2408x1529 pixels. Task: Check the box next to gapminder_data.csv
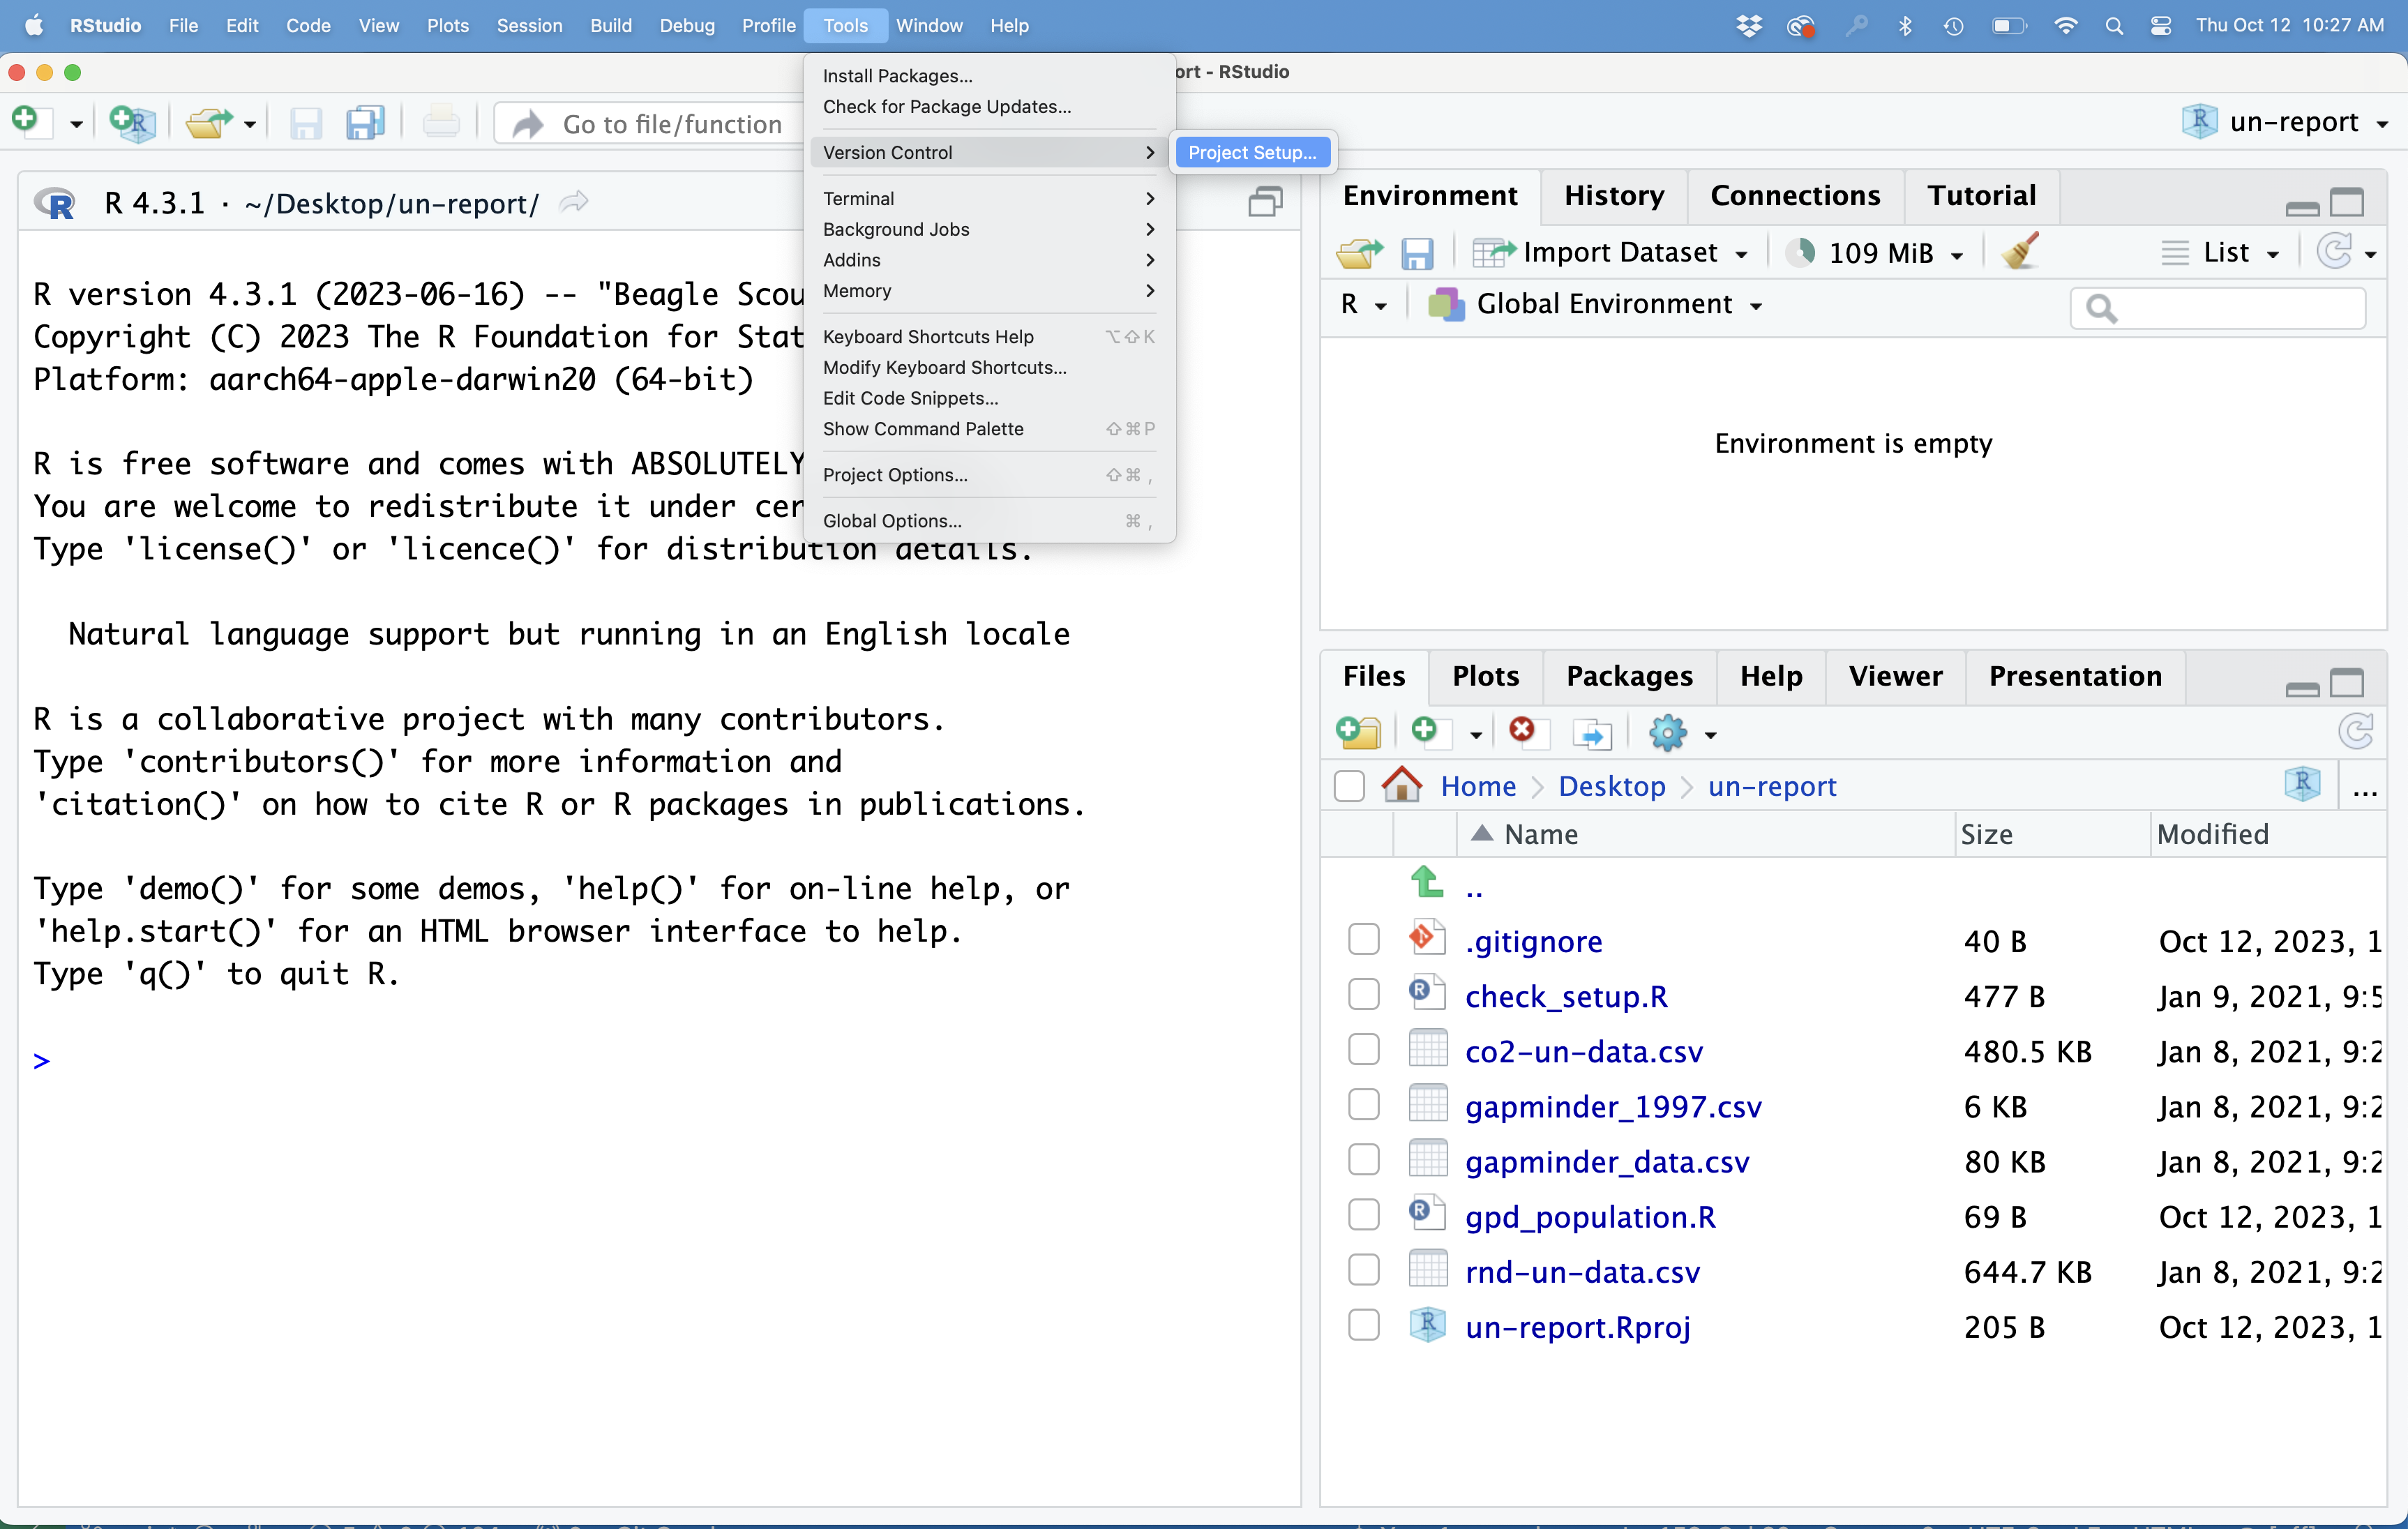(x=1364, y=1160)
